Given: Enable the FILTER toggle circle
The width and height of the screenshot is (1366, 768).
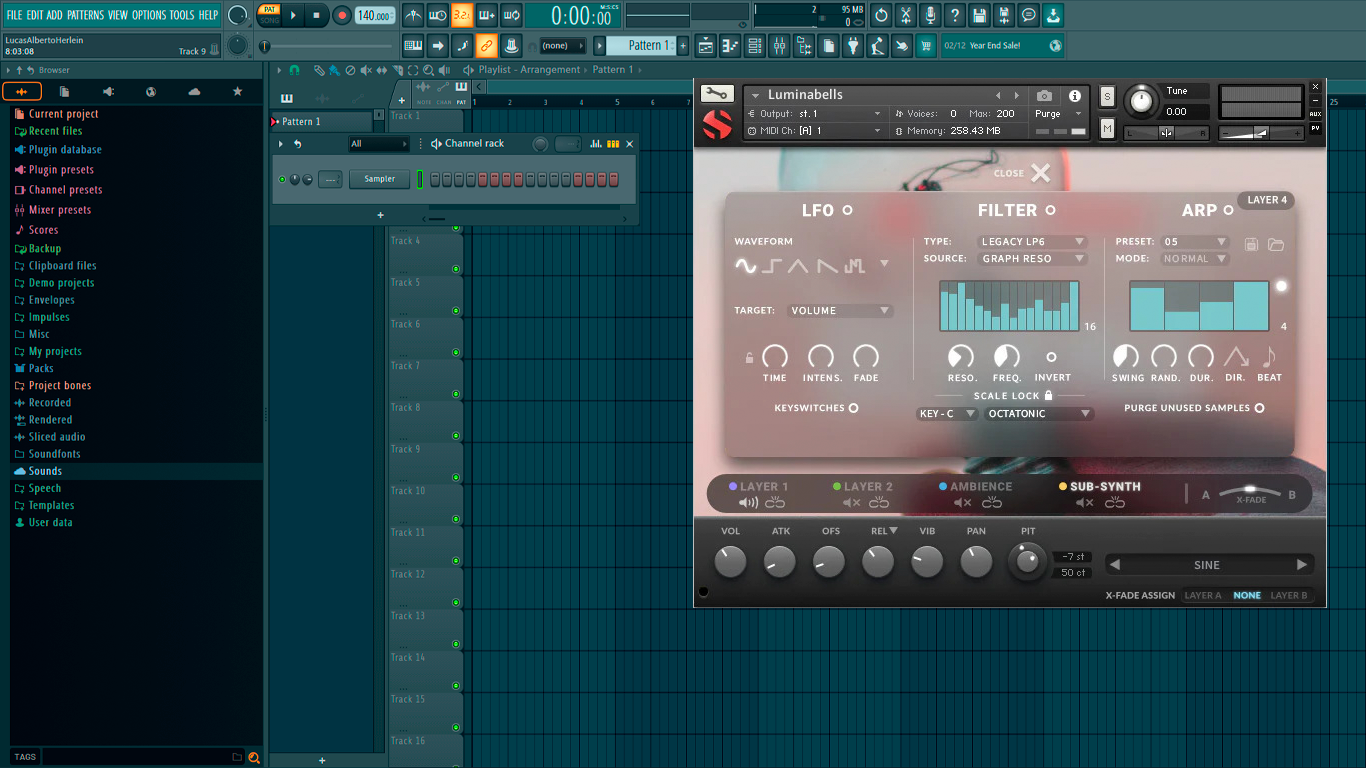Looking at the screenshot, I should [x=1050, y=210].
